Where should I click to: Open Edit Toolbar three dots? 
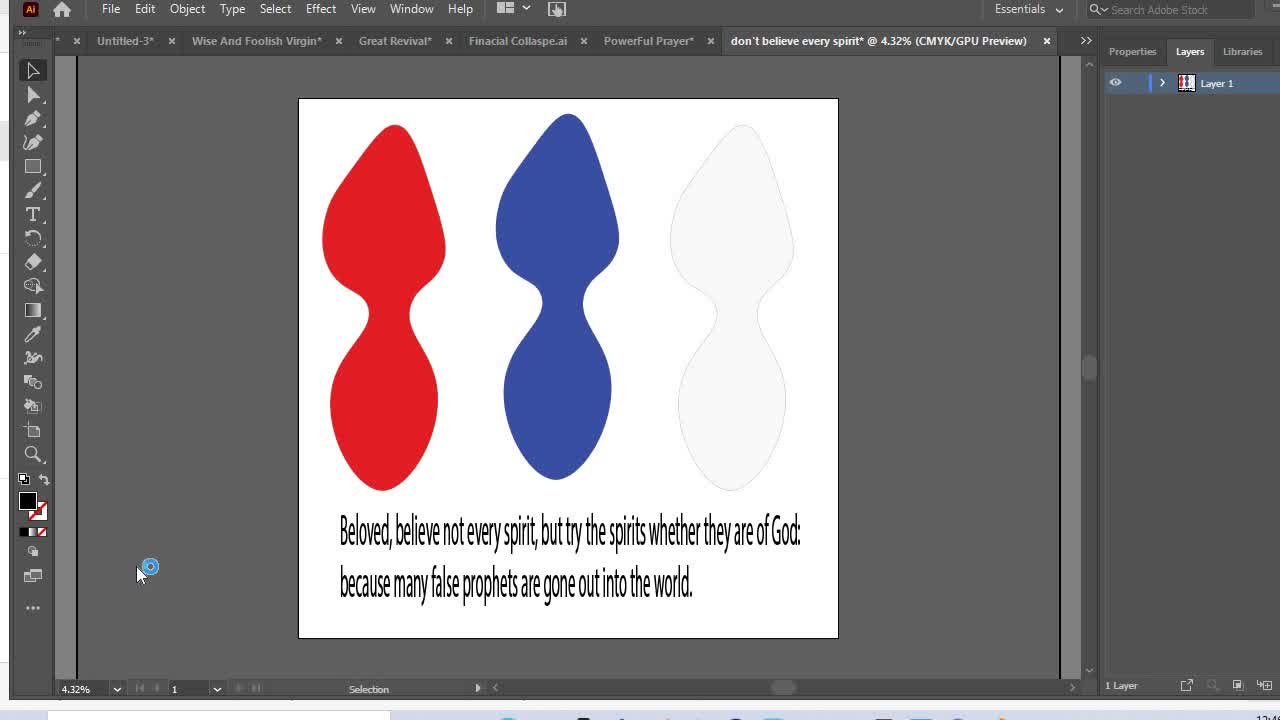click(33, 608)
